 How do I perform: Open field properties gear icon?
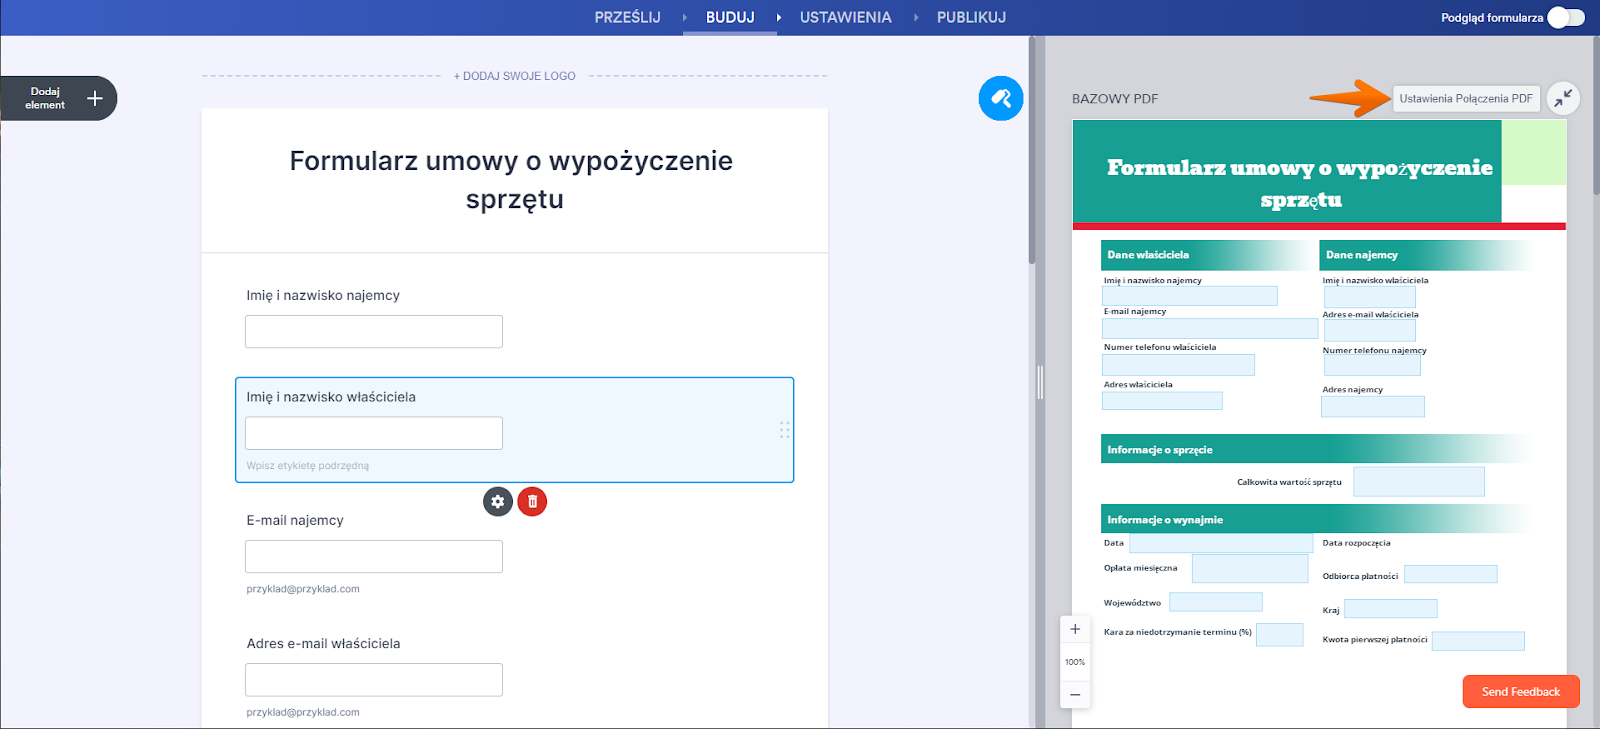[x=498, y=502]
